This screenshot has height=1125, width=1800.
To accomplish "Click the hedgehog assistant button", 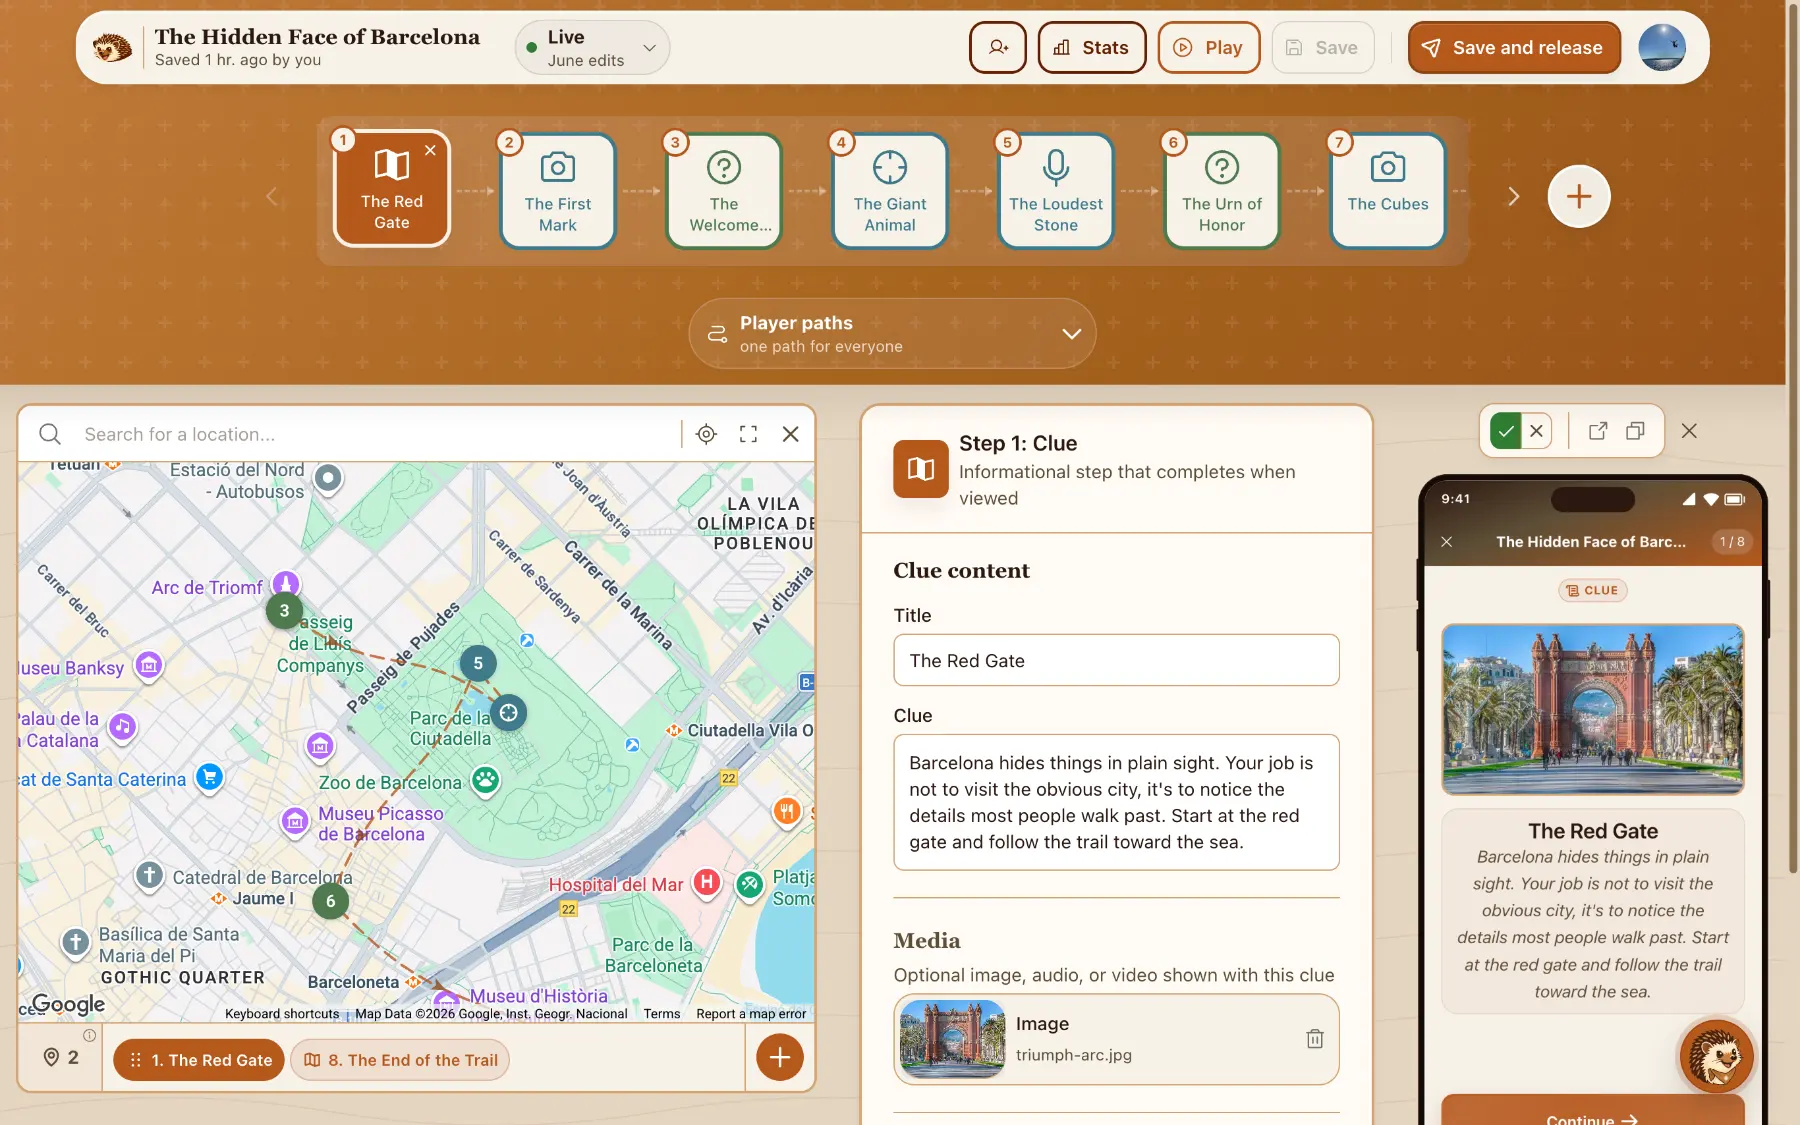I will point(1715,1056).
